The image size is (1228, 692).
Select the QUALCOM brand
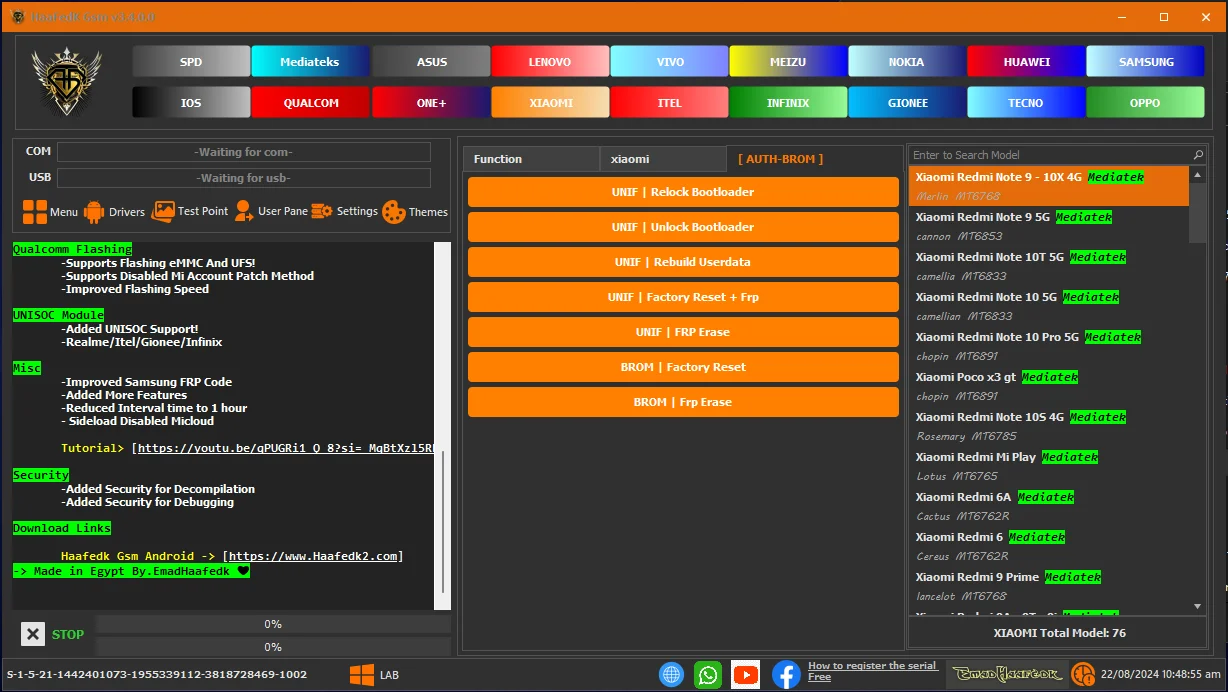[x=310, y=103]
